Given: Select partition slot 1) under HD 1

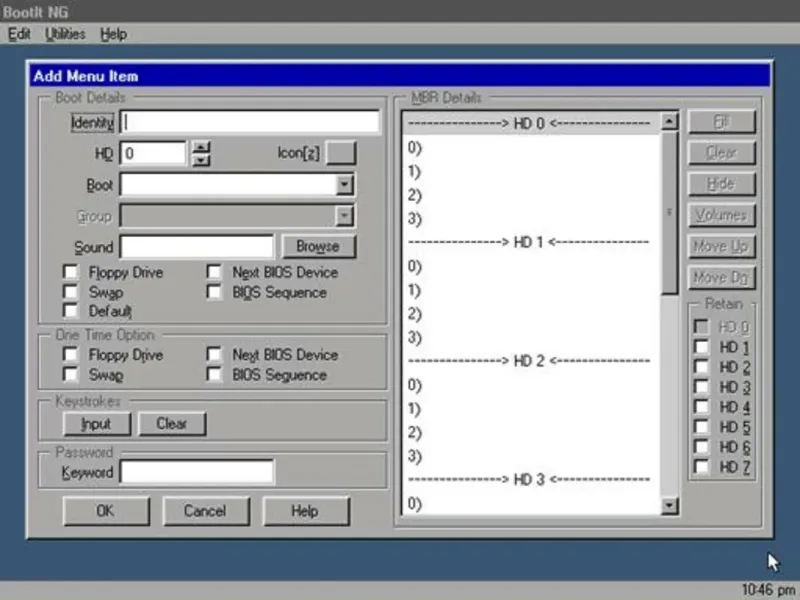Looking at the screenshot, I should click(x=531, y=290).
